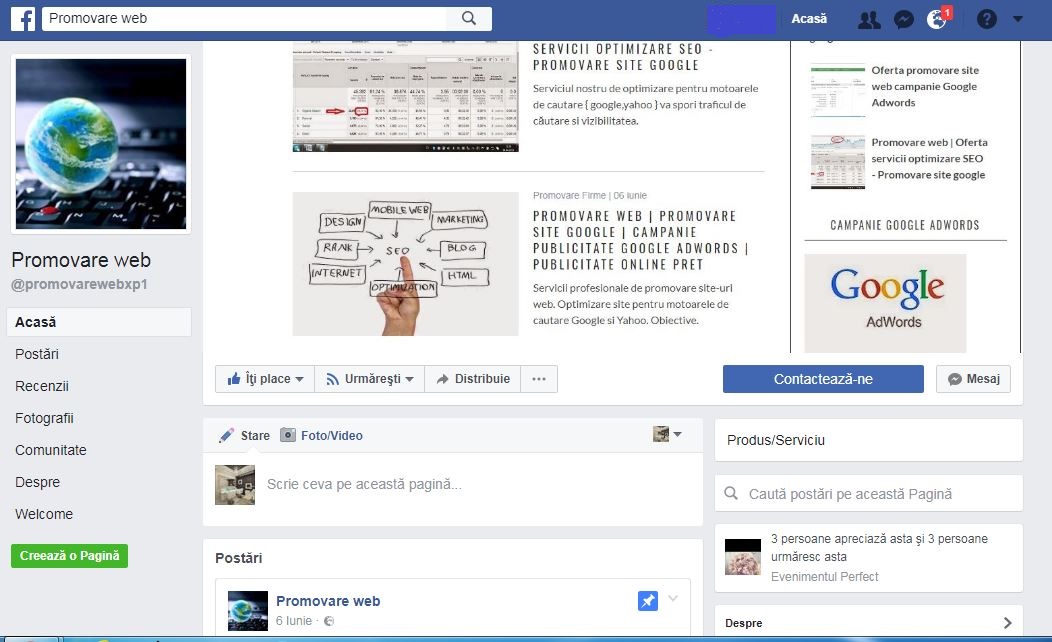Open the Messenger icon in the top bar

904,19
